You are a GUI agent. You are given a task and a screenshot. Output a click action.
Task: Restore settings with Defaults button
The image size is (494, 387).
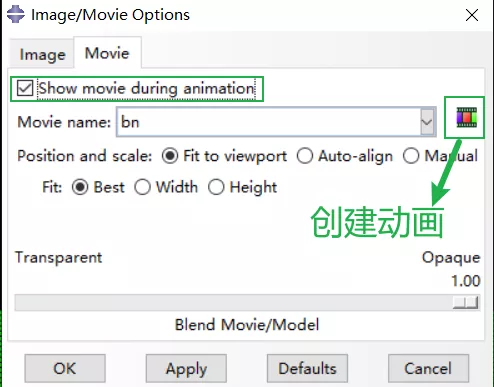(x=307, y=368)
